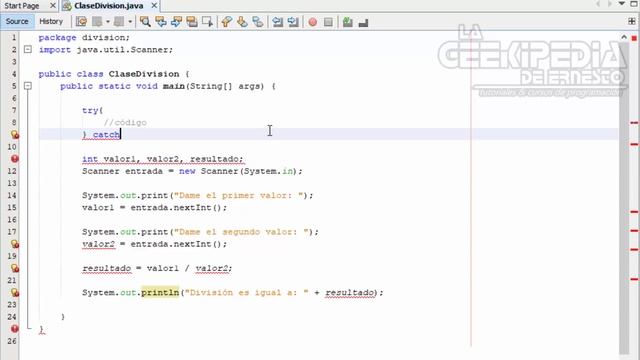Place cursor in 'package division;' line
The image size is (640, 360).
pos(84,38)
